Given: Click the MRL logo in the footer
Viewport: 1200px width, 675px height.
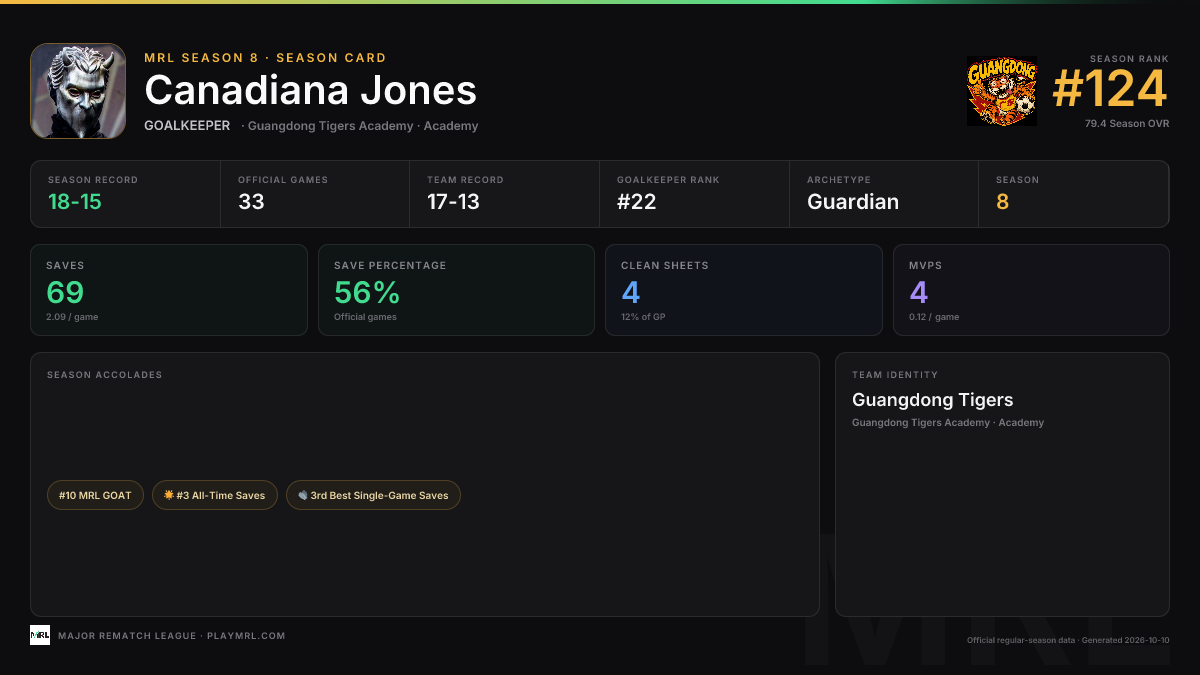Looking at the screenshot, I should click(x=40, y=635).
